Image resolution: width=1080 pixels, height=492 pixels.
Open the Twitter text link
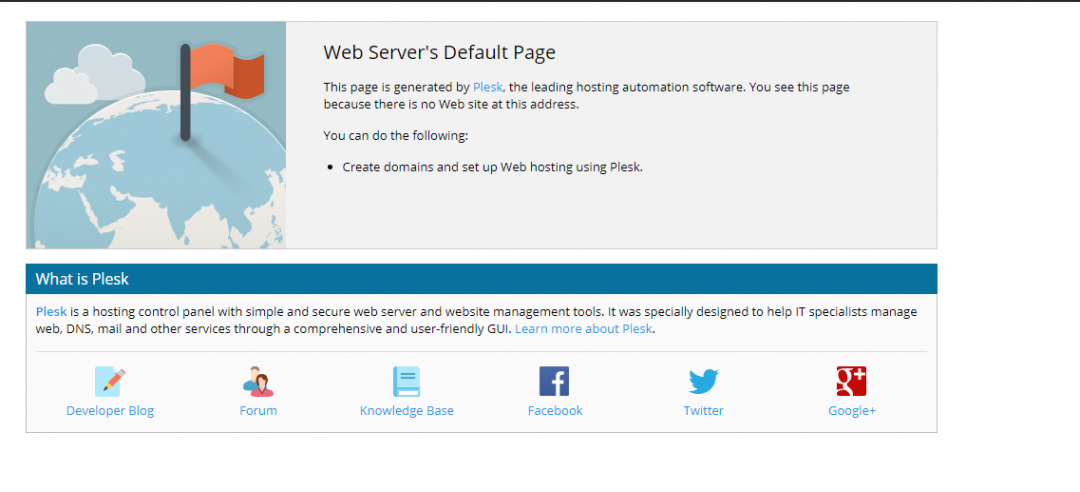(x=703, y=411)
